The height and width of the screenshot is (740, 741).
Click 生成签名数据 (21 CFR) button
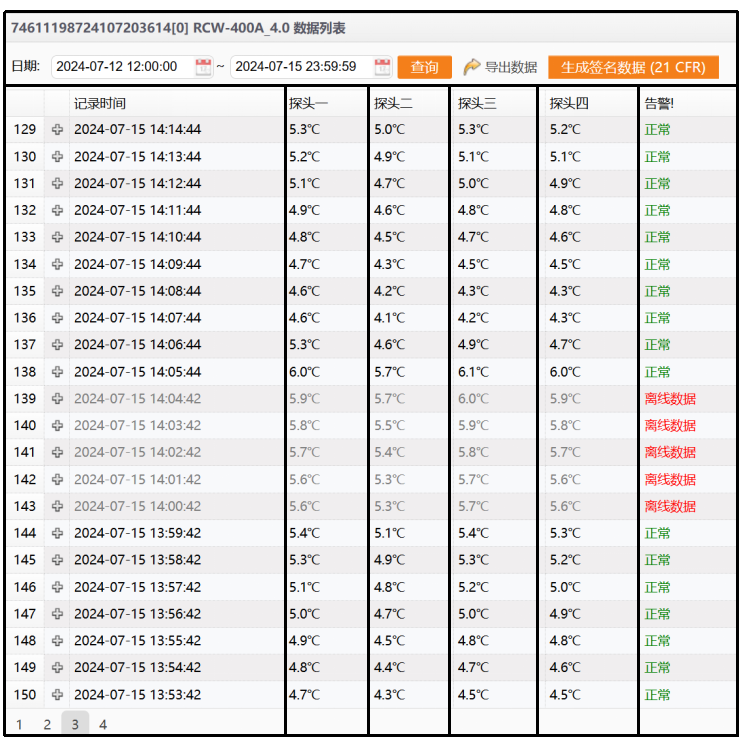tap(633, 67)
